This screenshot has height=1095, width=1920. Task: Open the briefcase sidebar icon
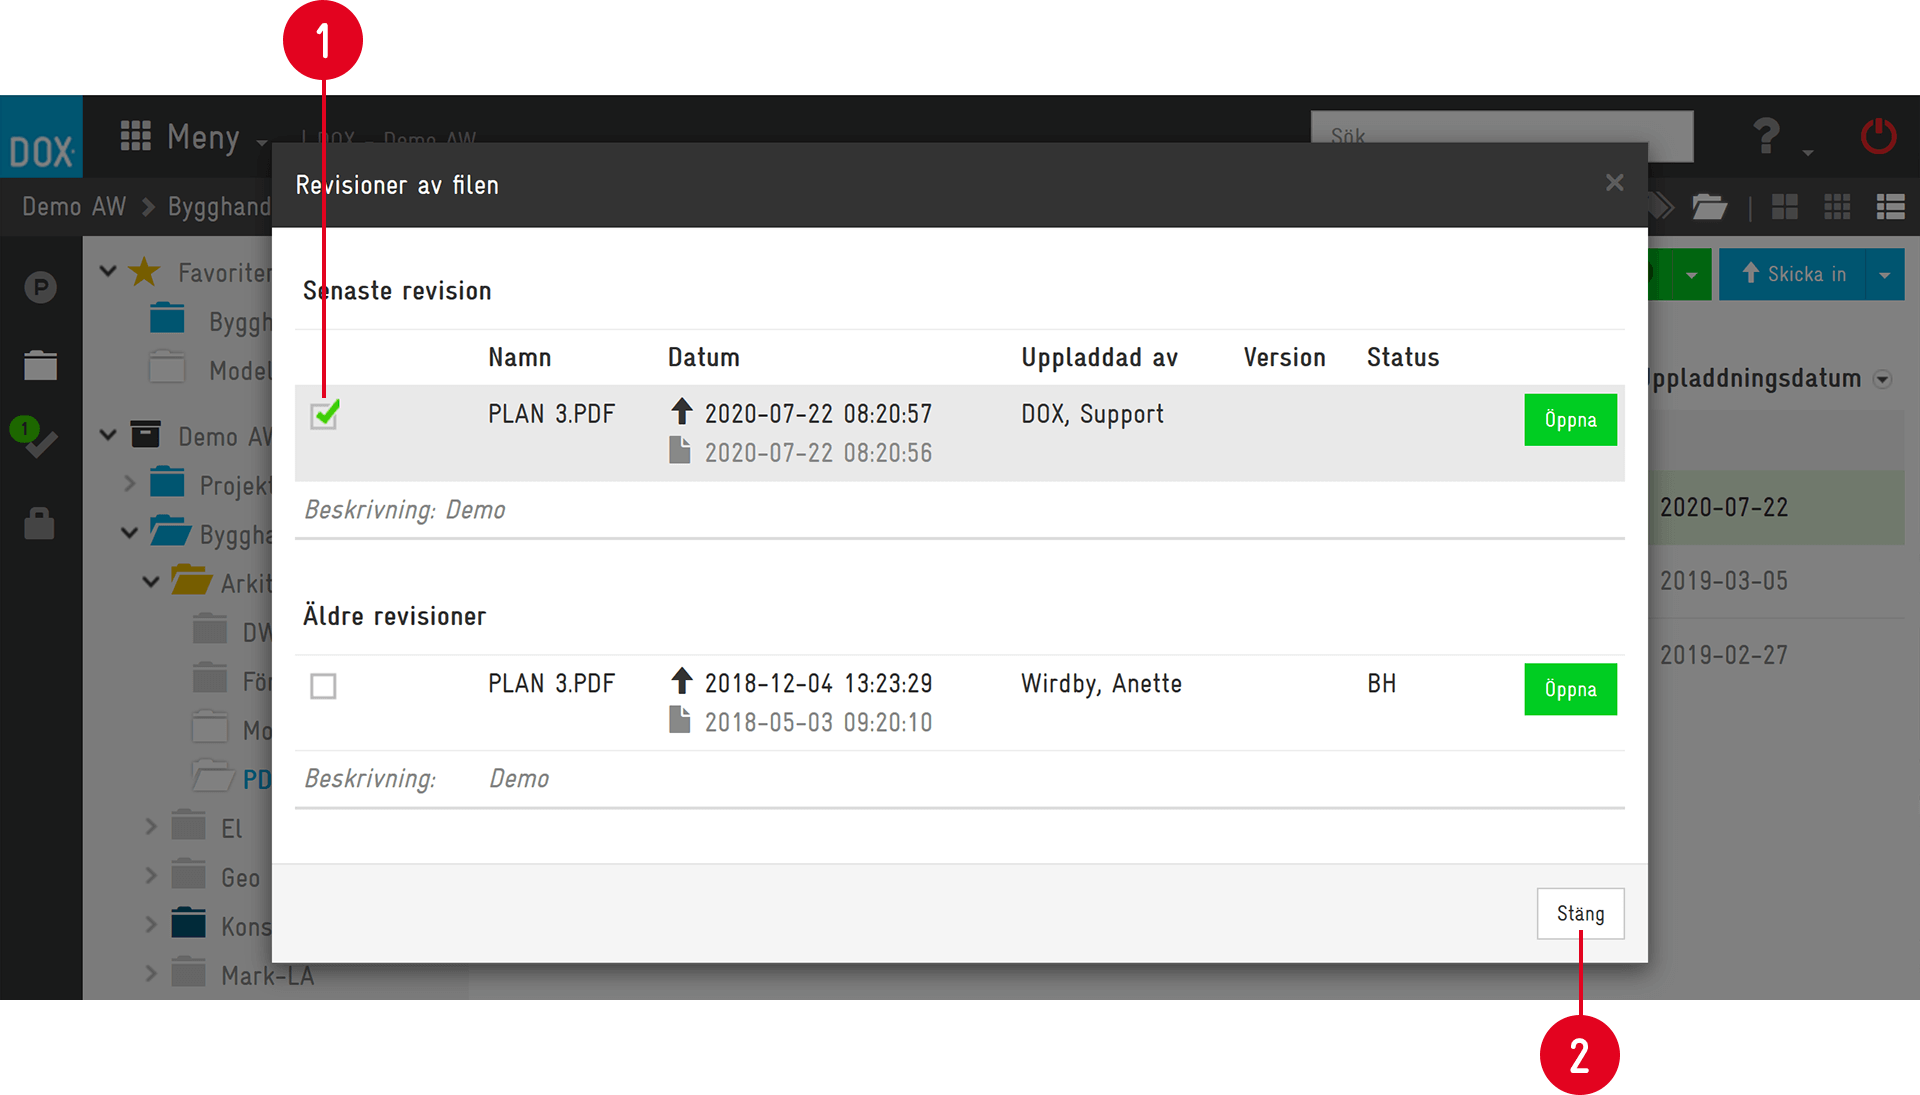coord(40,365)
